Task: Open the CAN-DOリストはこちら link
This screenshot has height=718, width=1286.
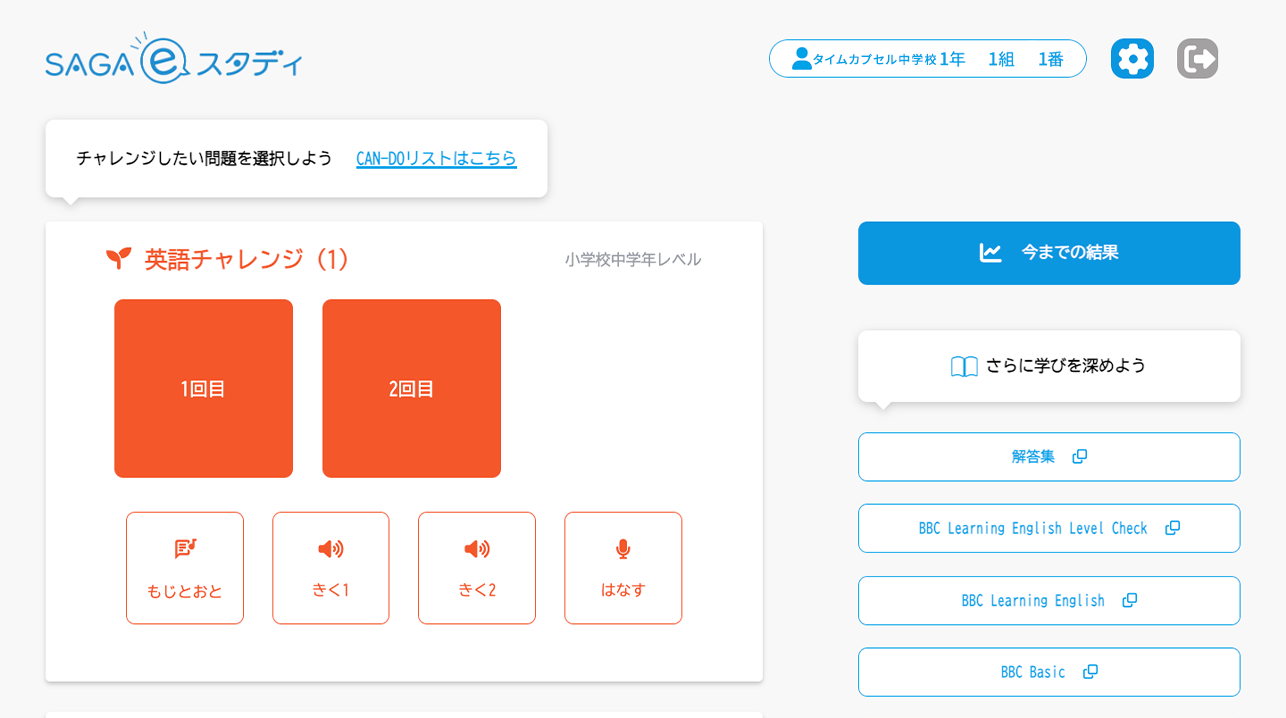Action: tap(436, 158)
